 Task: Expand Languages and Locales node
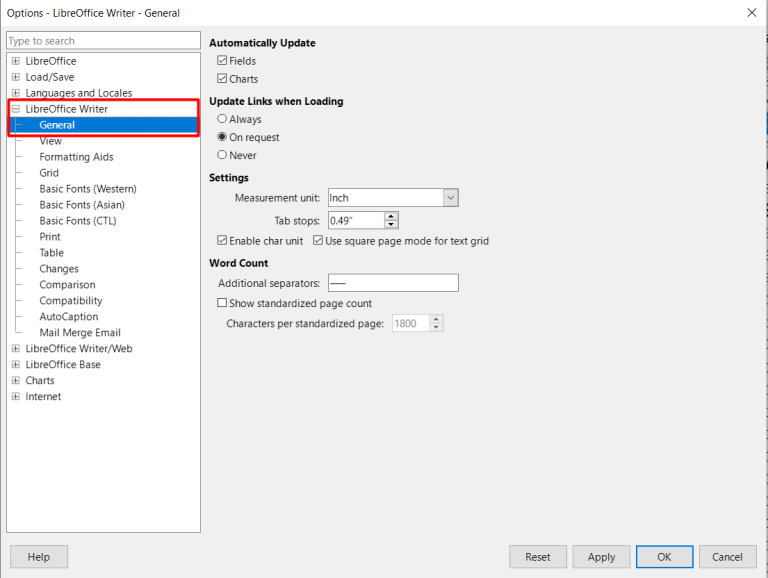click(16, 93)
